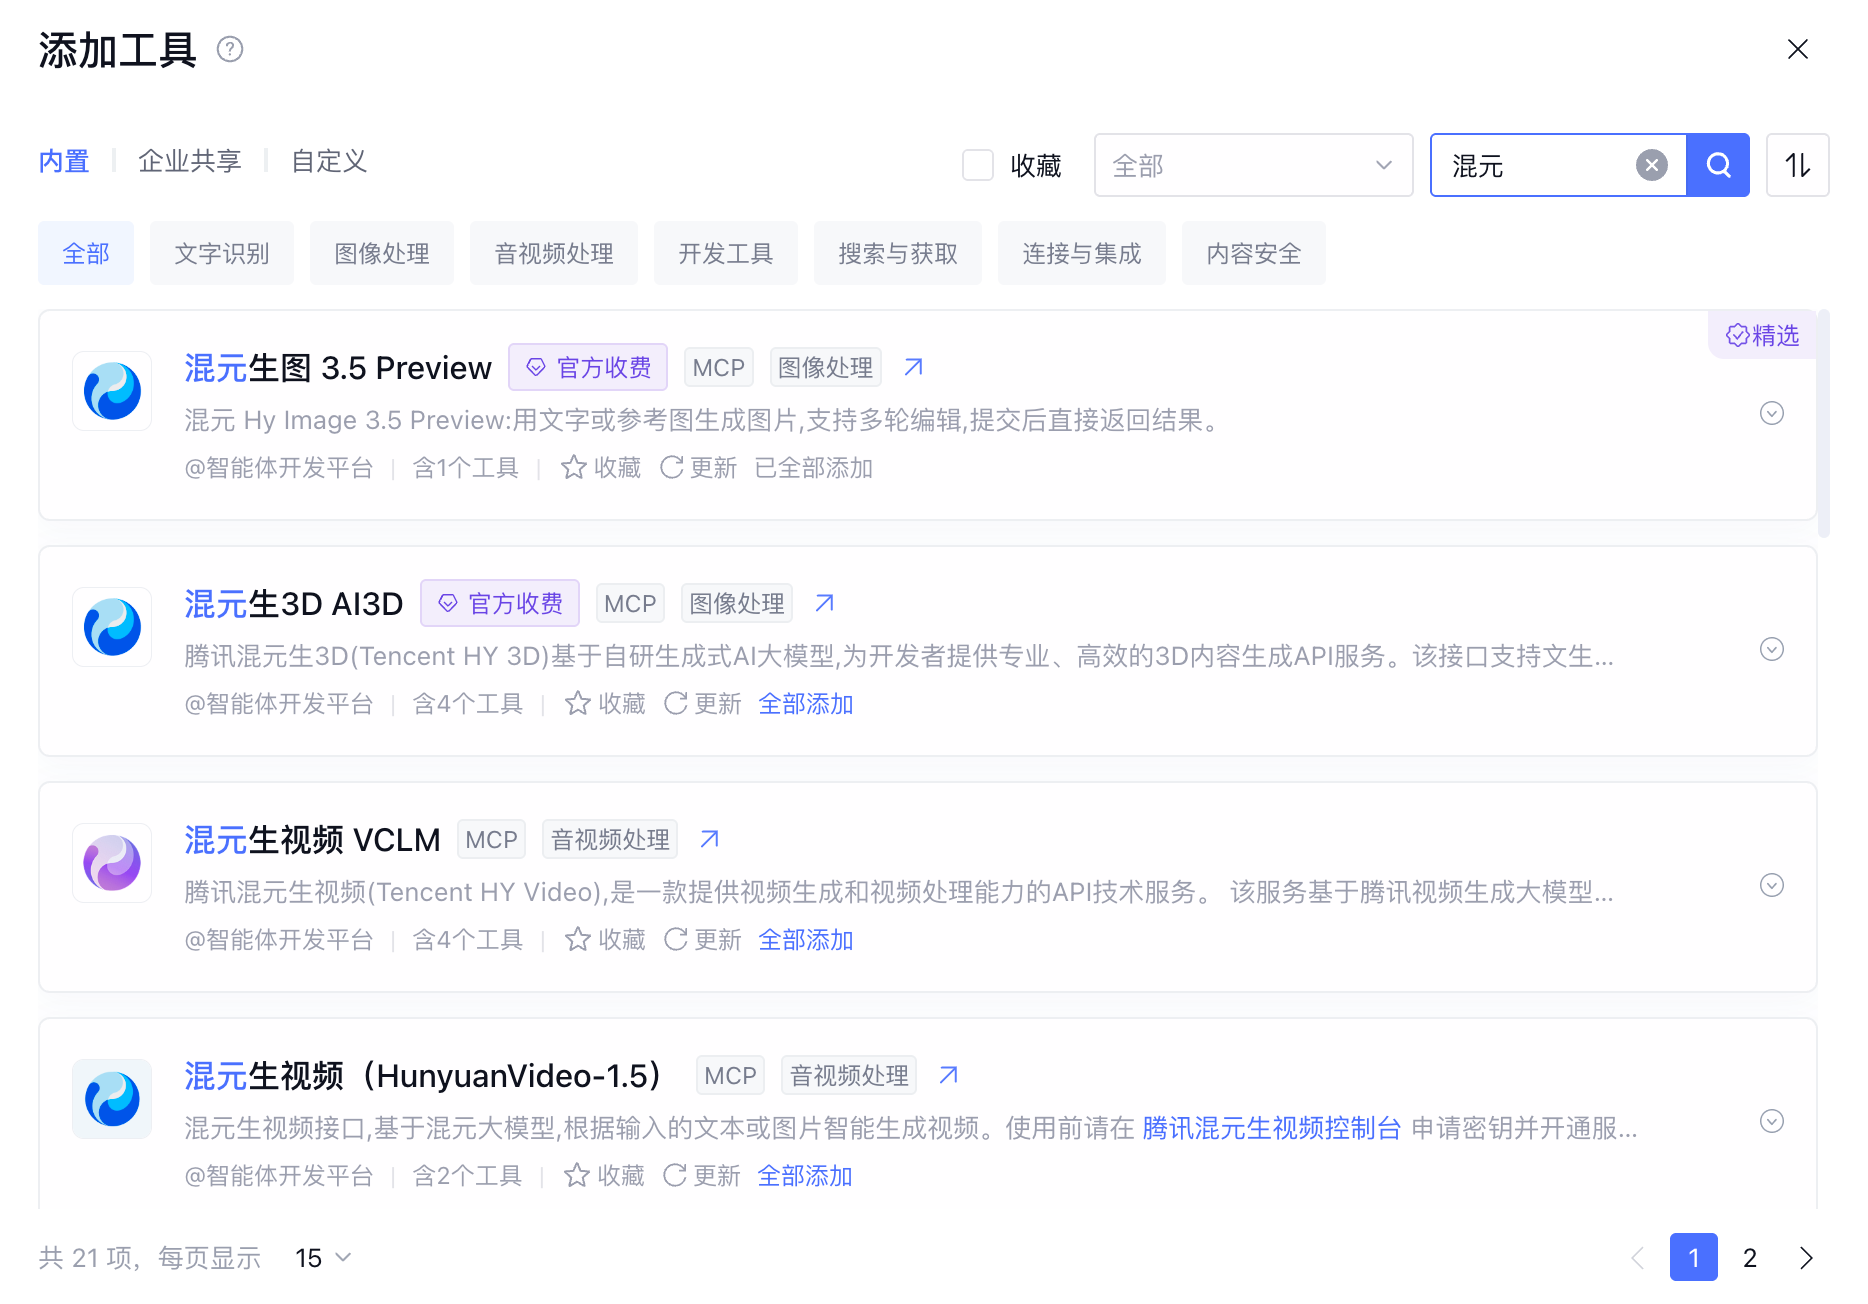Favorite the 混元生3D AI3D tool
1868x1304 pixels.
click(x=605, y=704)
